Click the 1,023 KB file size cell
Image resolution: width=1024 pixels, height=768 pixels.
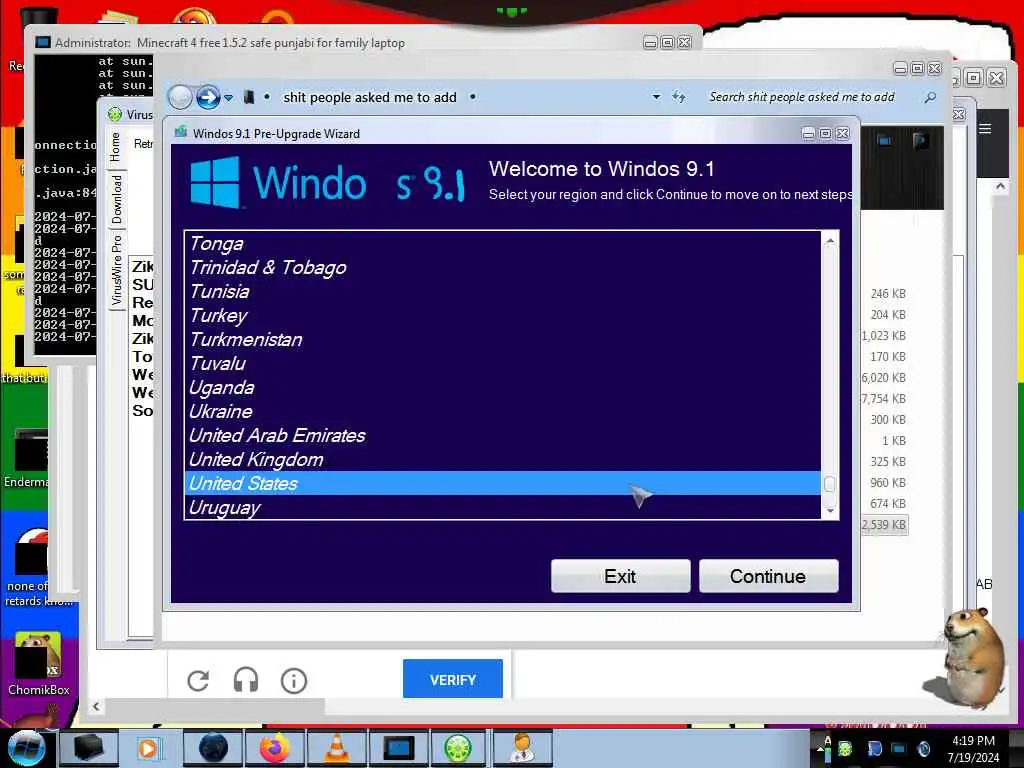(884, 336)
